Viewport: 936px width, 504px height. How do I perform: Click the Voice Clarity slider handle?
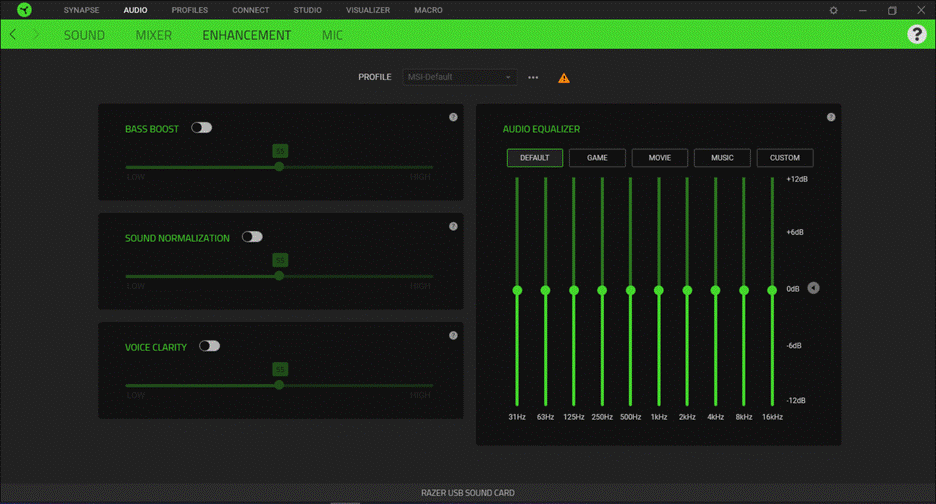coord(279,385)
